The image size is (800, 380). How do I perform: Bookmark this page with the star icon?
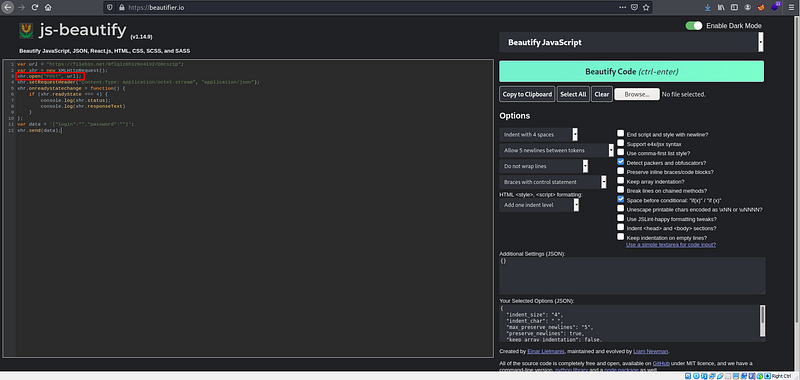click(646, 8)
